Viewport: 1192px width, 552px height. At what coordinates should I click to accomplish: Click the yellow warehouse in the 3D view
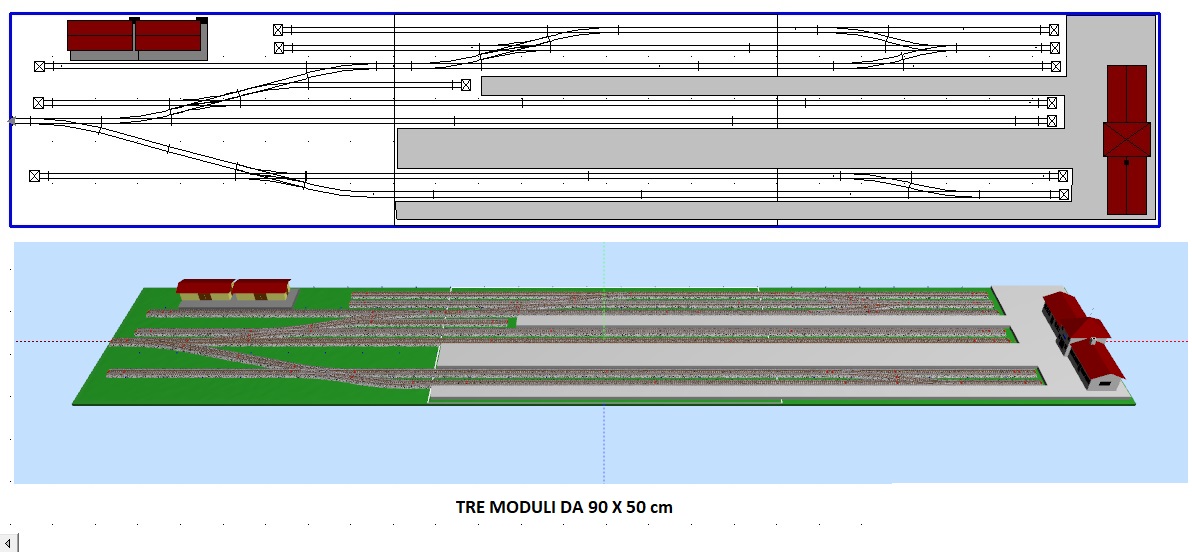click(235, 290)
